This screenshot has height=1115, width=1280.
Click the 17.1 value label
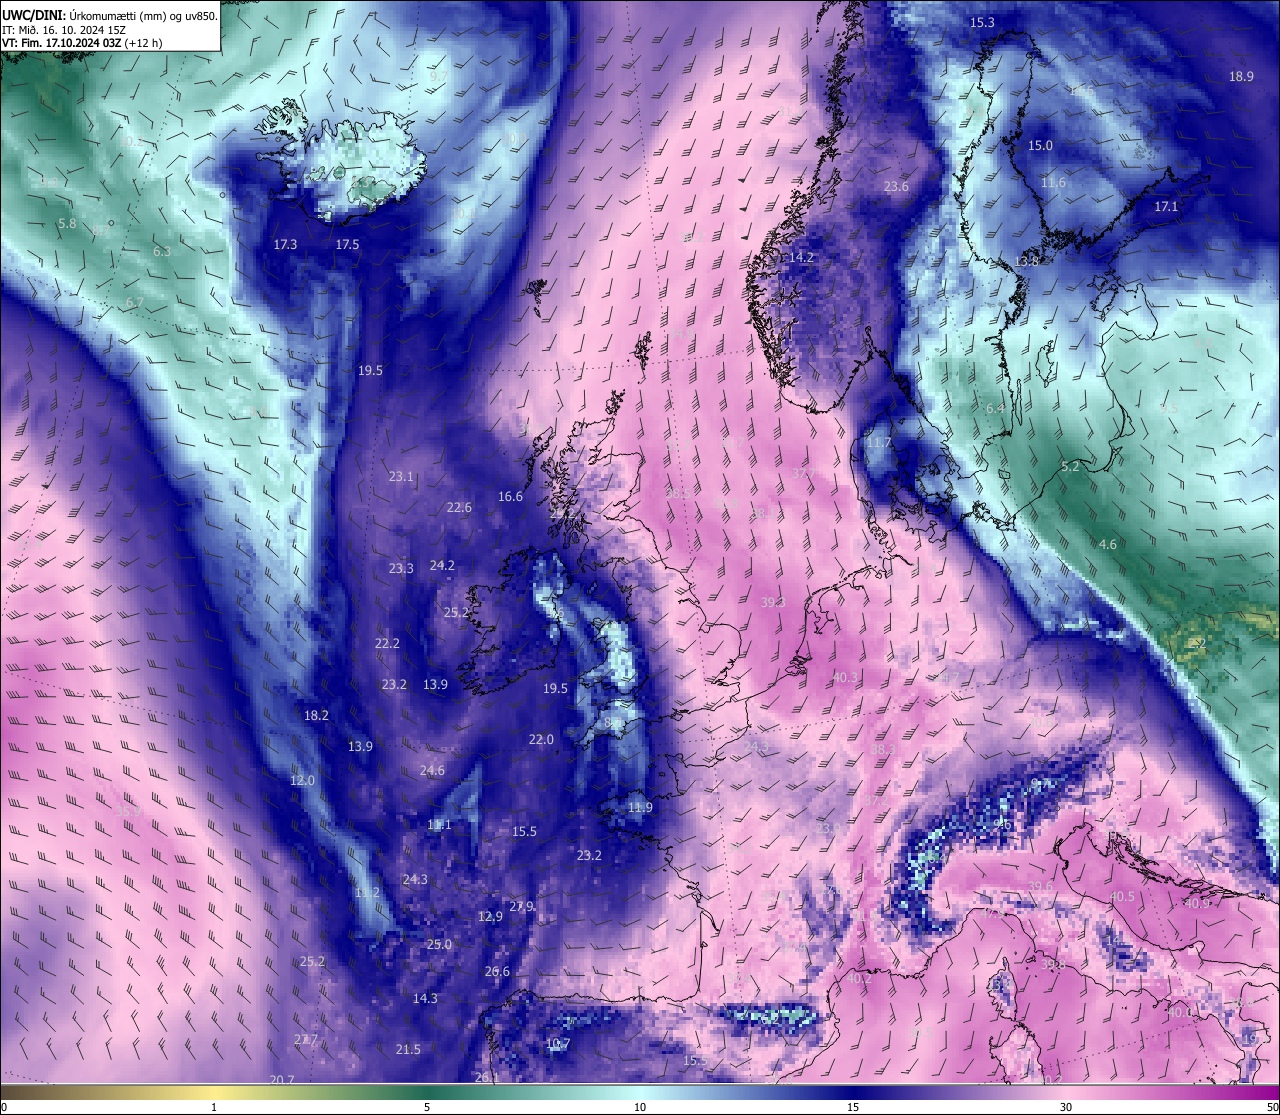(x=1167, y=206)
